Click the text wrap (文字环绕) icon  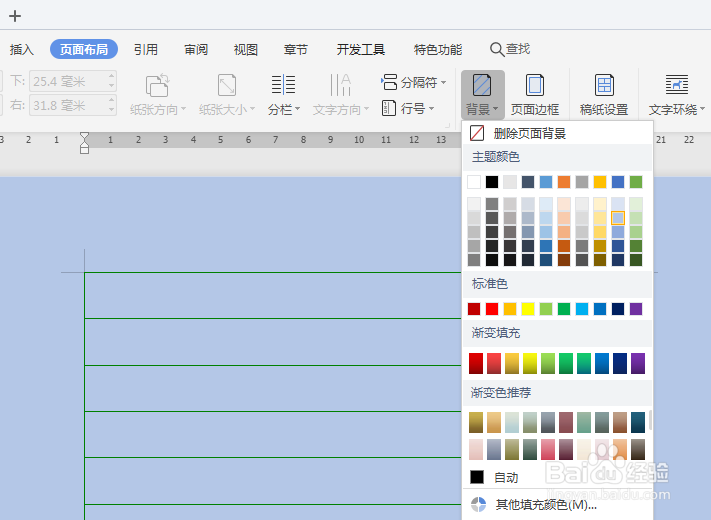pyautogui.click(x=677, y=85)
